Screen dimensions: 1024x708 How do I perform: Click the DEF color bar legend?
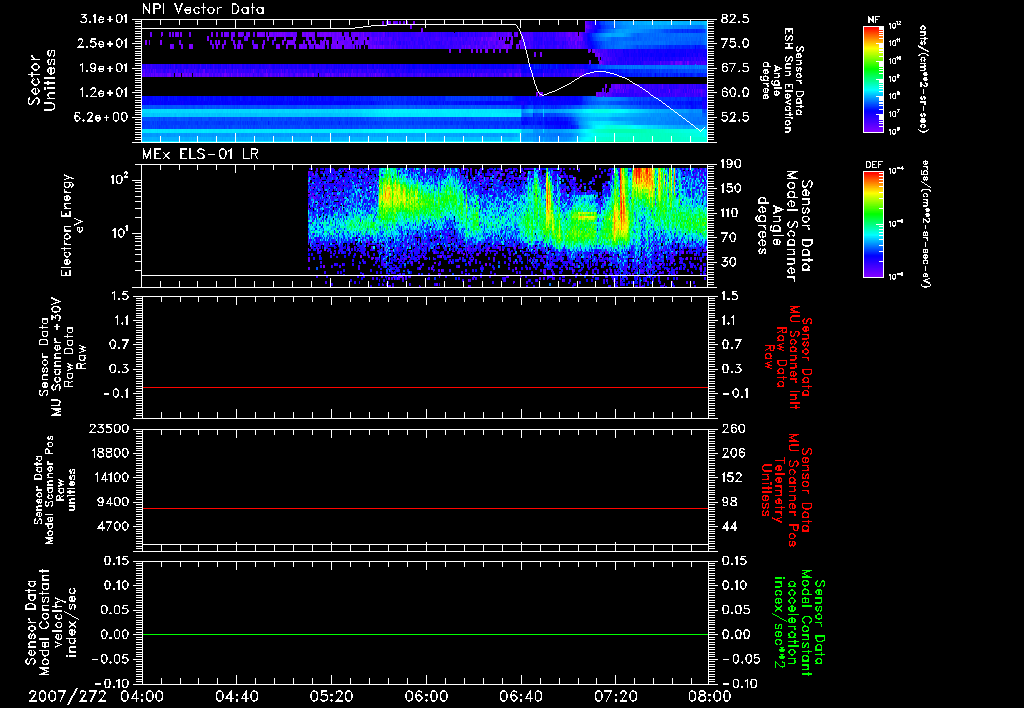coord(873,224)
